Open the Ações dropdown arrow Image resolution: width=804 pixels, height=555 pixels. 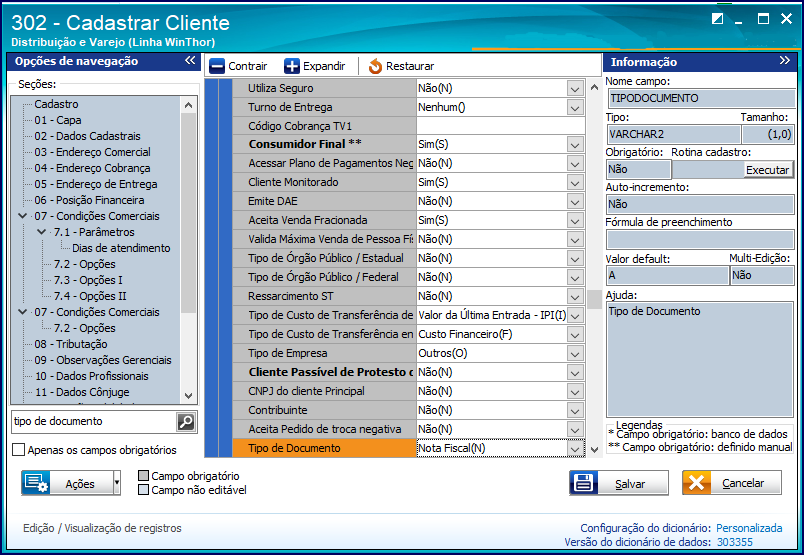pos(117,483)
